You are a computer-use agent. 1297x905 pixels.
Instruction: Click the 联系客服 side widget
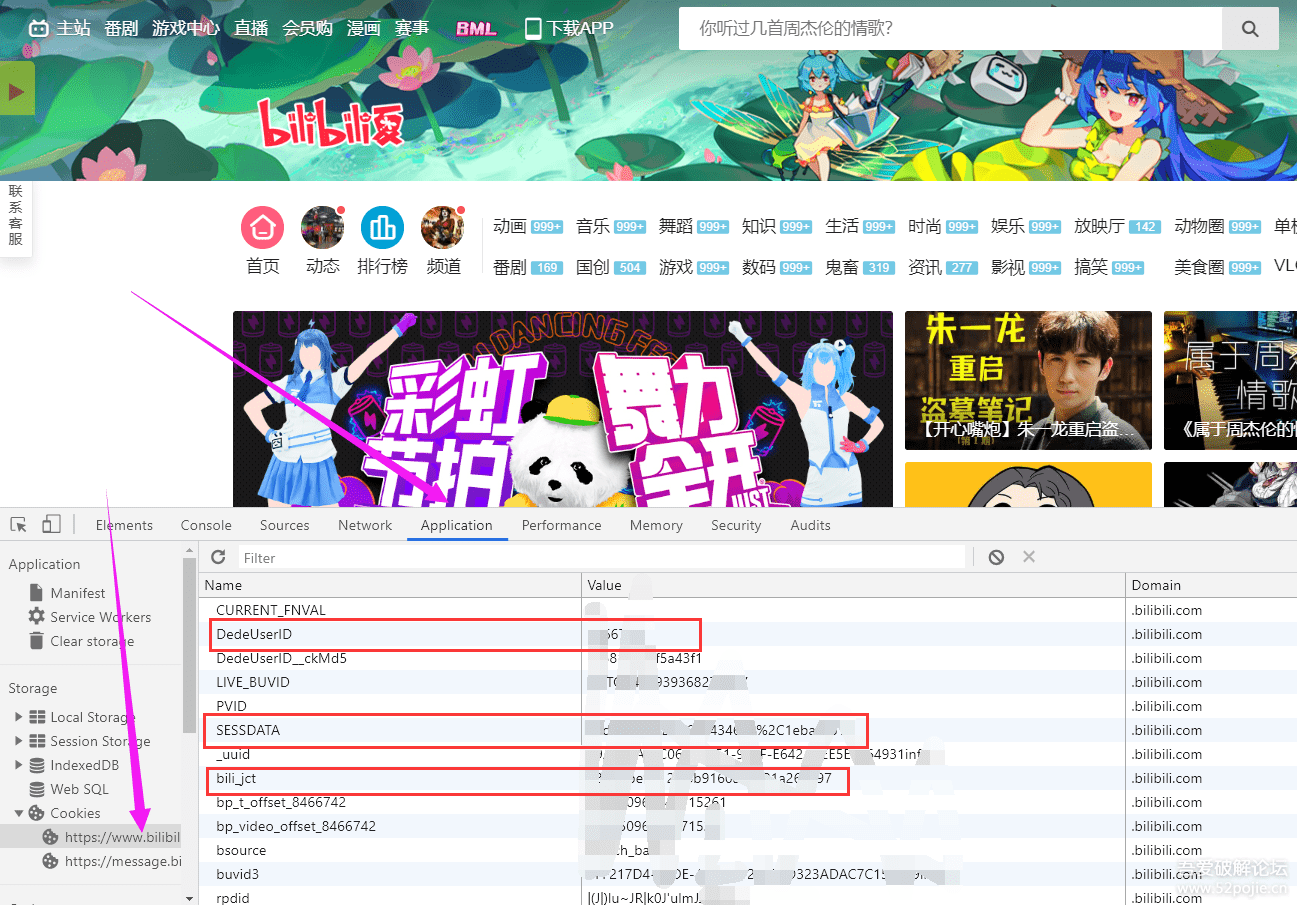coord(16,216)
